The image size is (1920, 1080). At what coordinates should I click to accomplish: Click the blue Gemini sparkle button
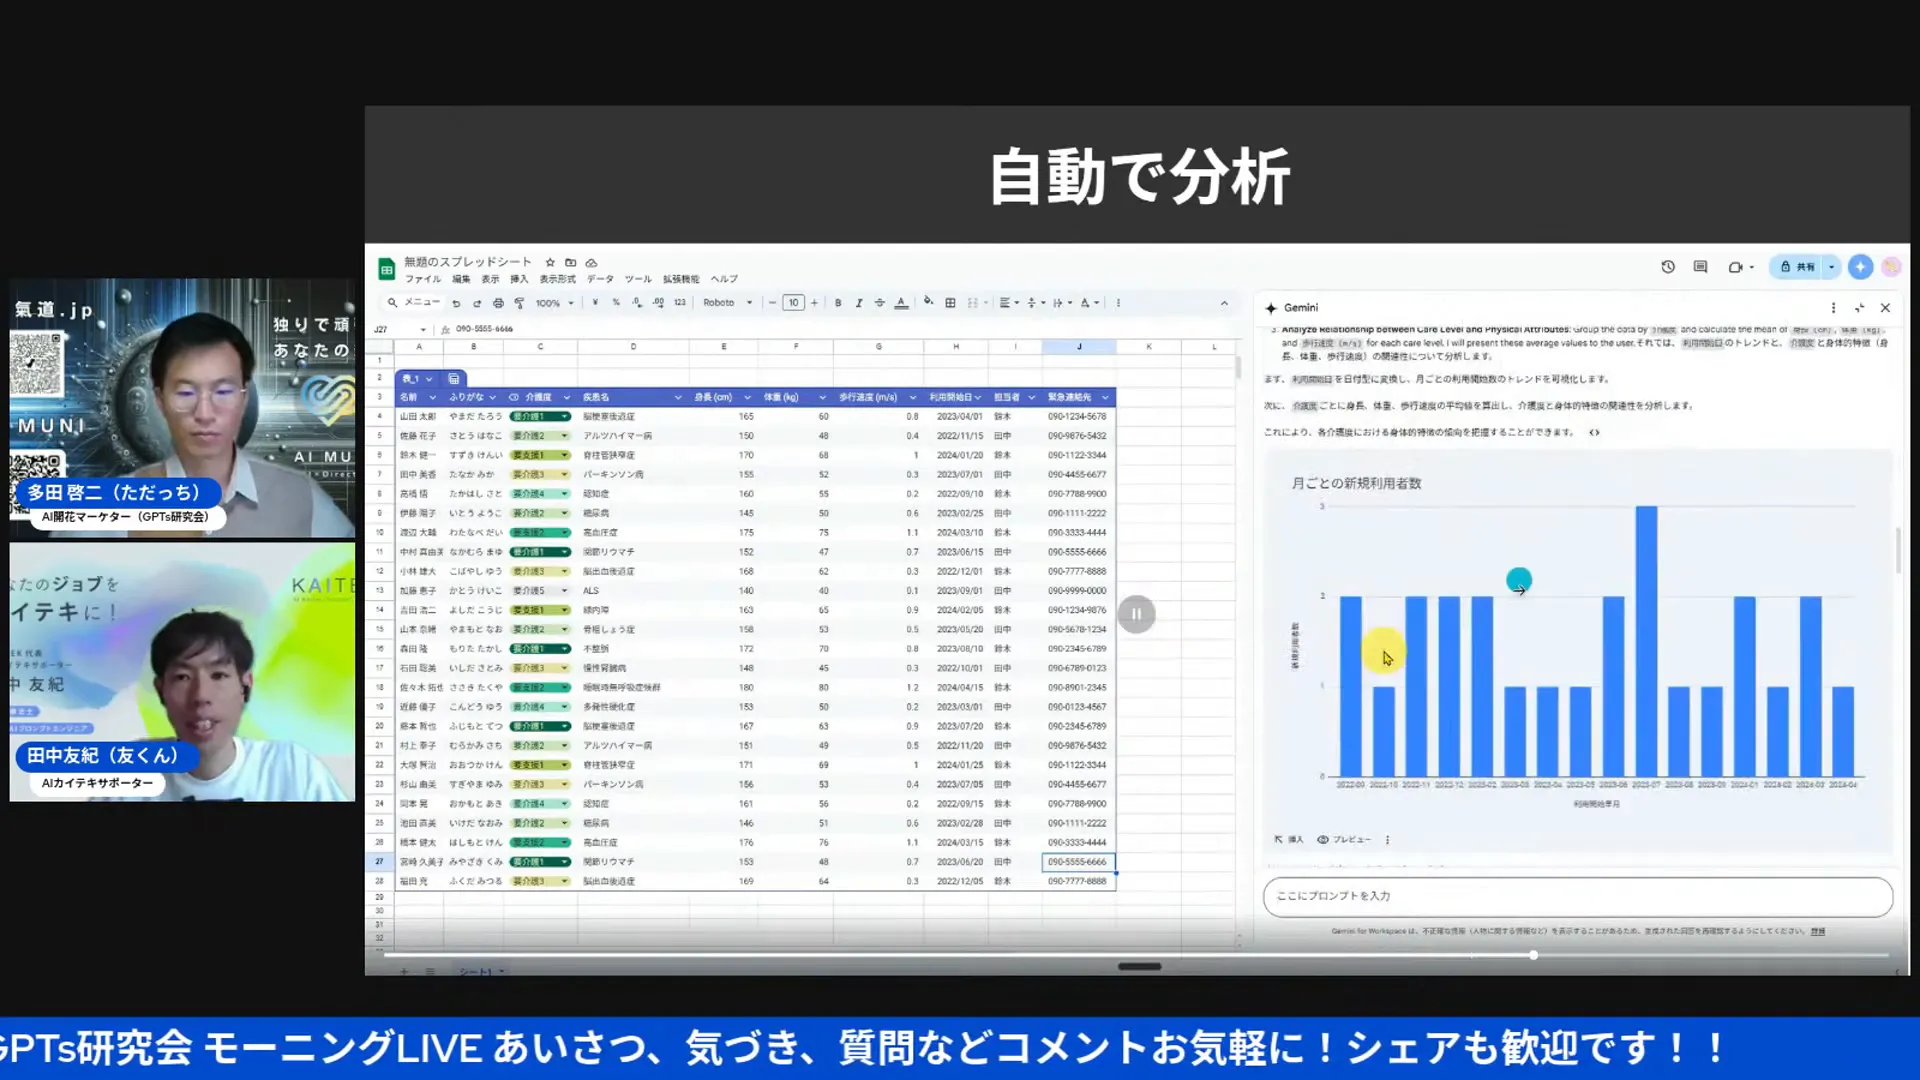[1860, 267]
